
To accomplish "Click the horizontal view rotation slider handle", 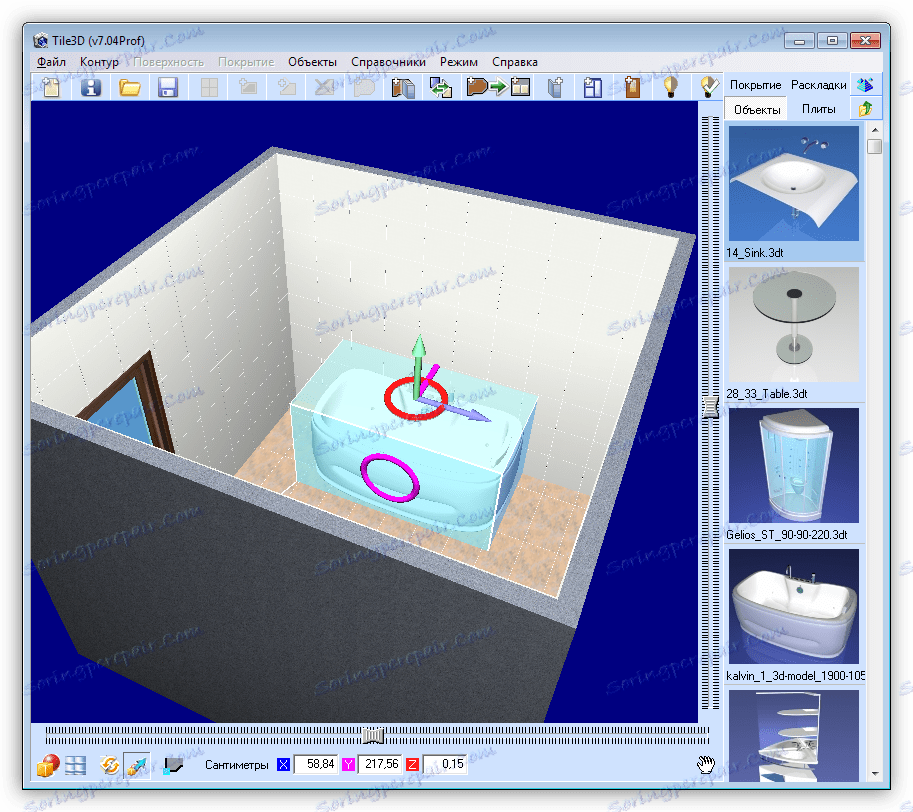I will point(373,736).
